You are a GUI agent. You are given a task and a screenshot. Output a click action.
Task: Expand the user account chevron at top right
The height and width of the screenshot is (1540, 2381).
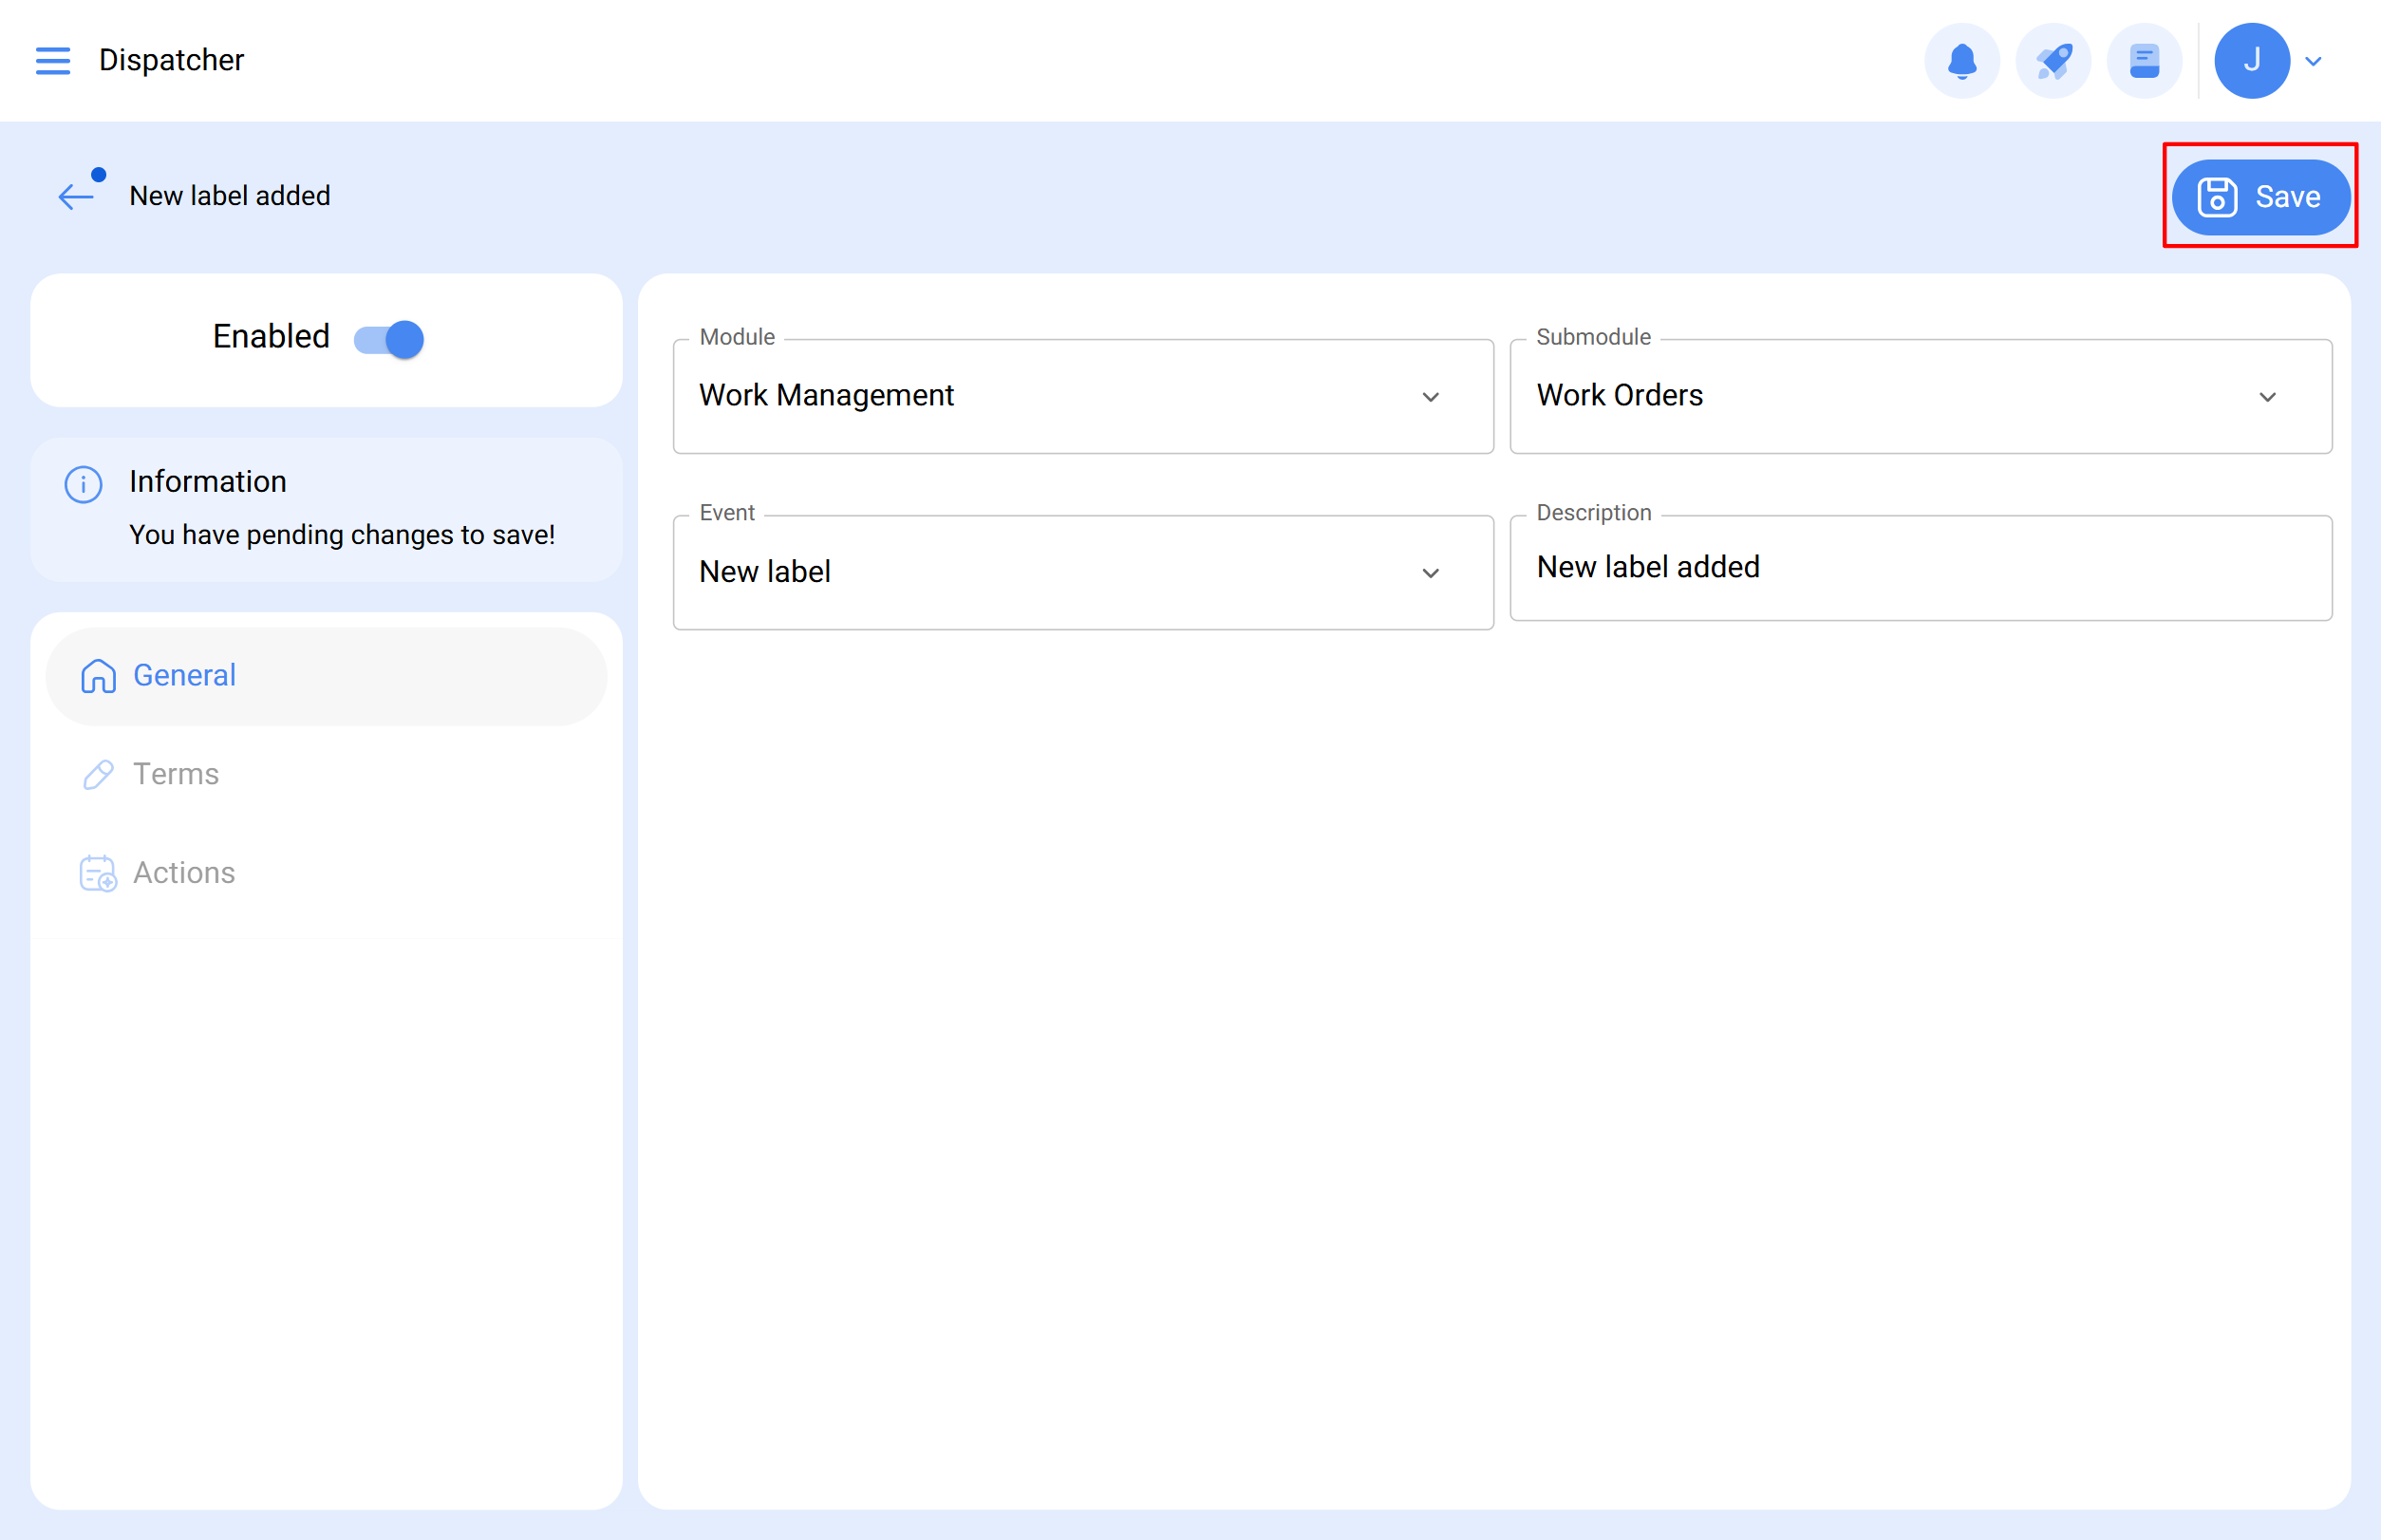(2315, 61)
